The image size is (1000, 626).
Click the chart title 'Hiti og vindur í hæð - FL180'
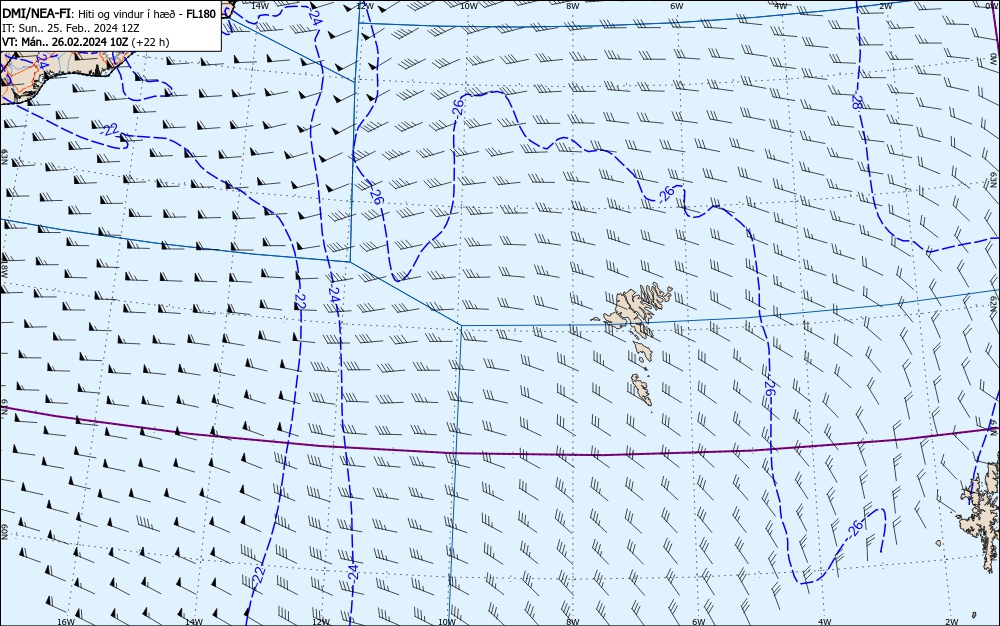(147, 13)
